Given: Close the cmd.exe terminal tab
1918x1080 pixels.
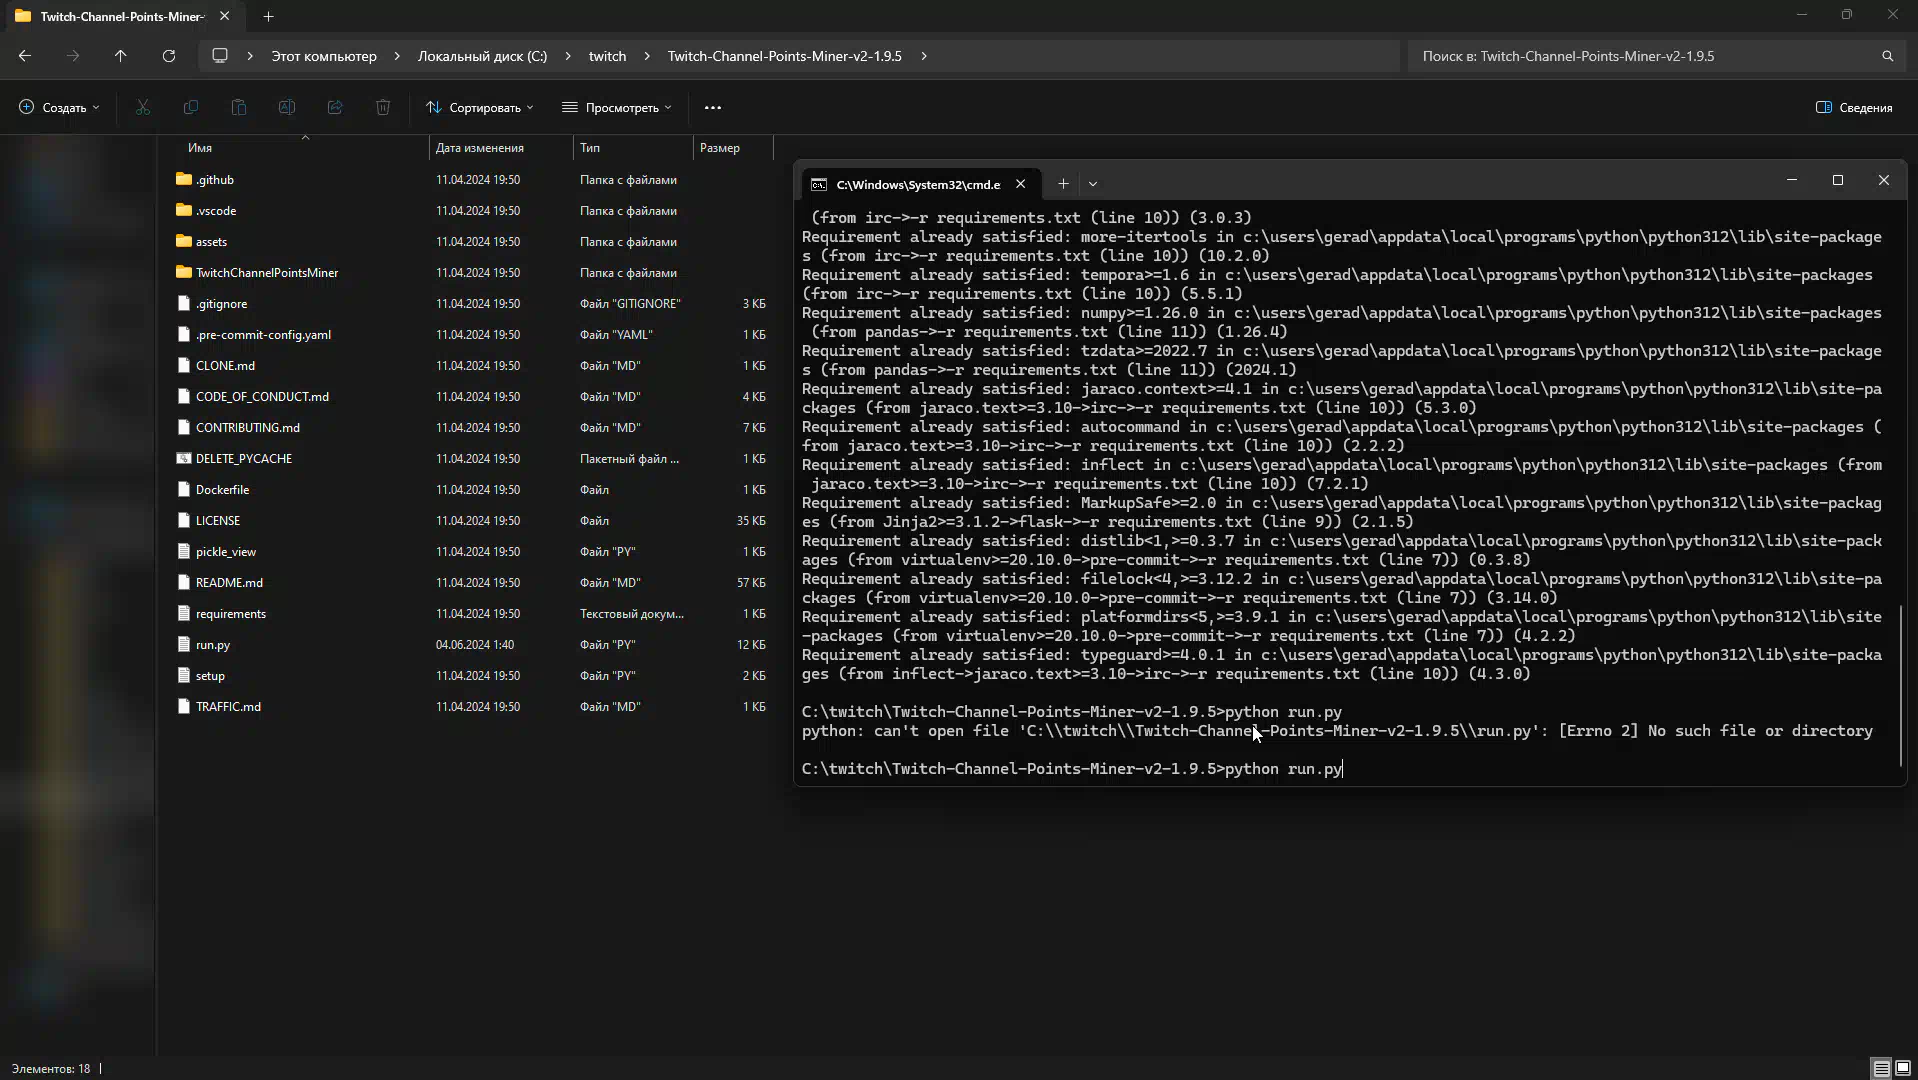Looking at the screenshot, I should pyautogui.click(x=1020, y=184).
